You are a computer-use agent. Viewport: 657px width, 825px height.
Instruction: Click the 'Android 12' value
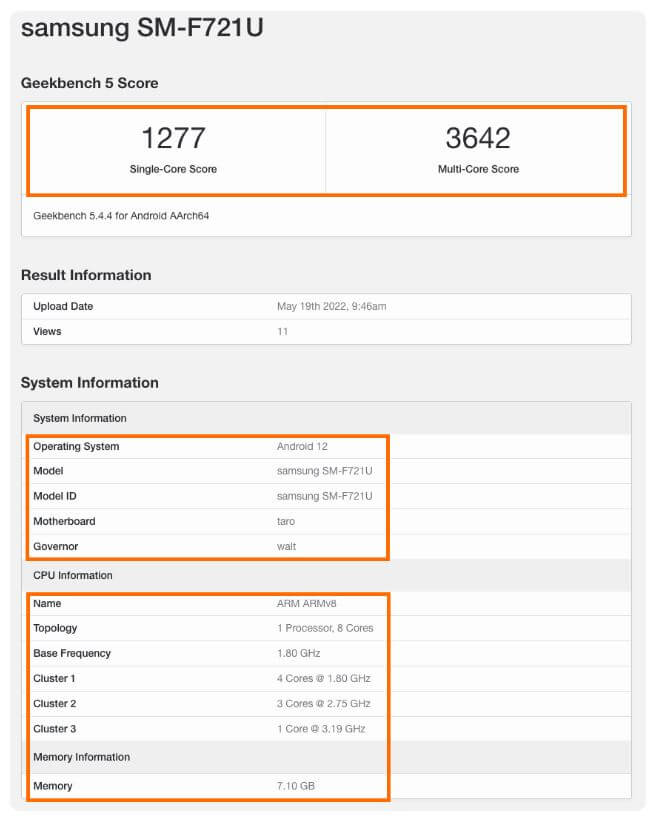click(302, 446)
